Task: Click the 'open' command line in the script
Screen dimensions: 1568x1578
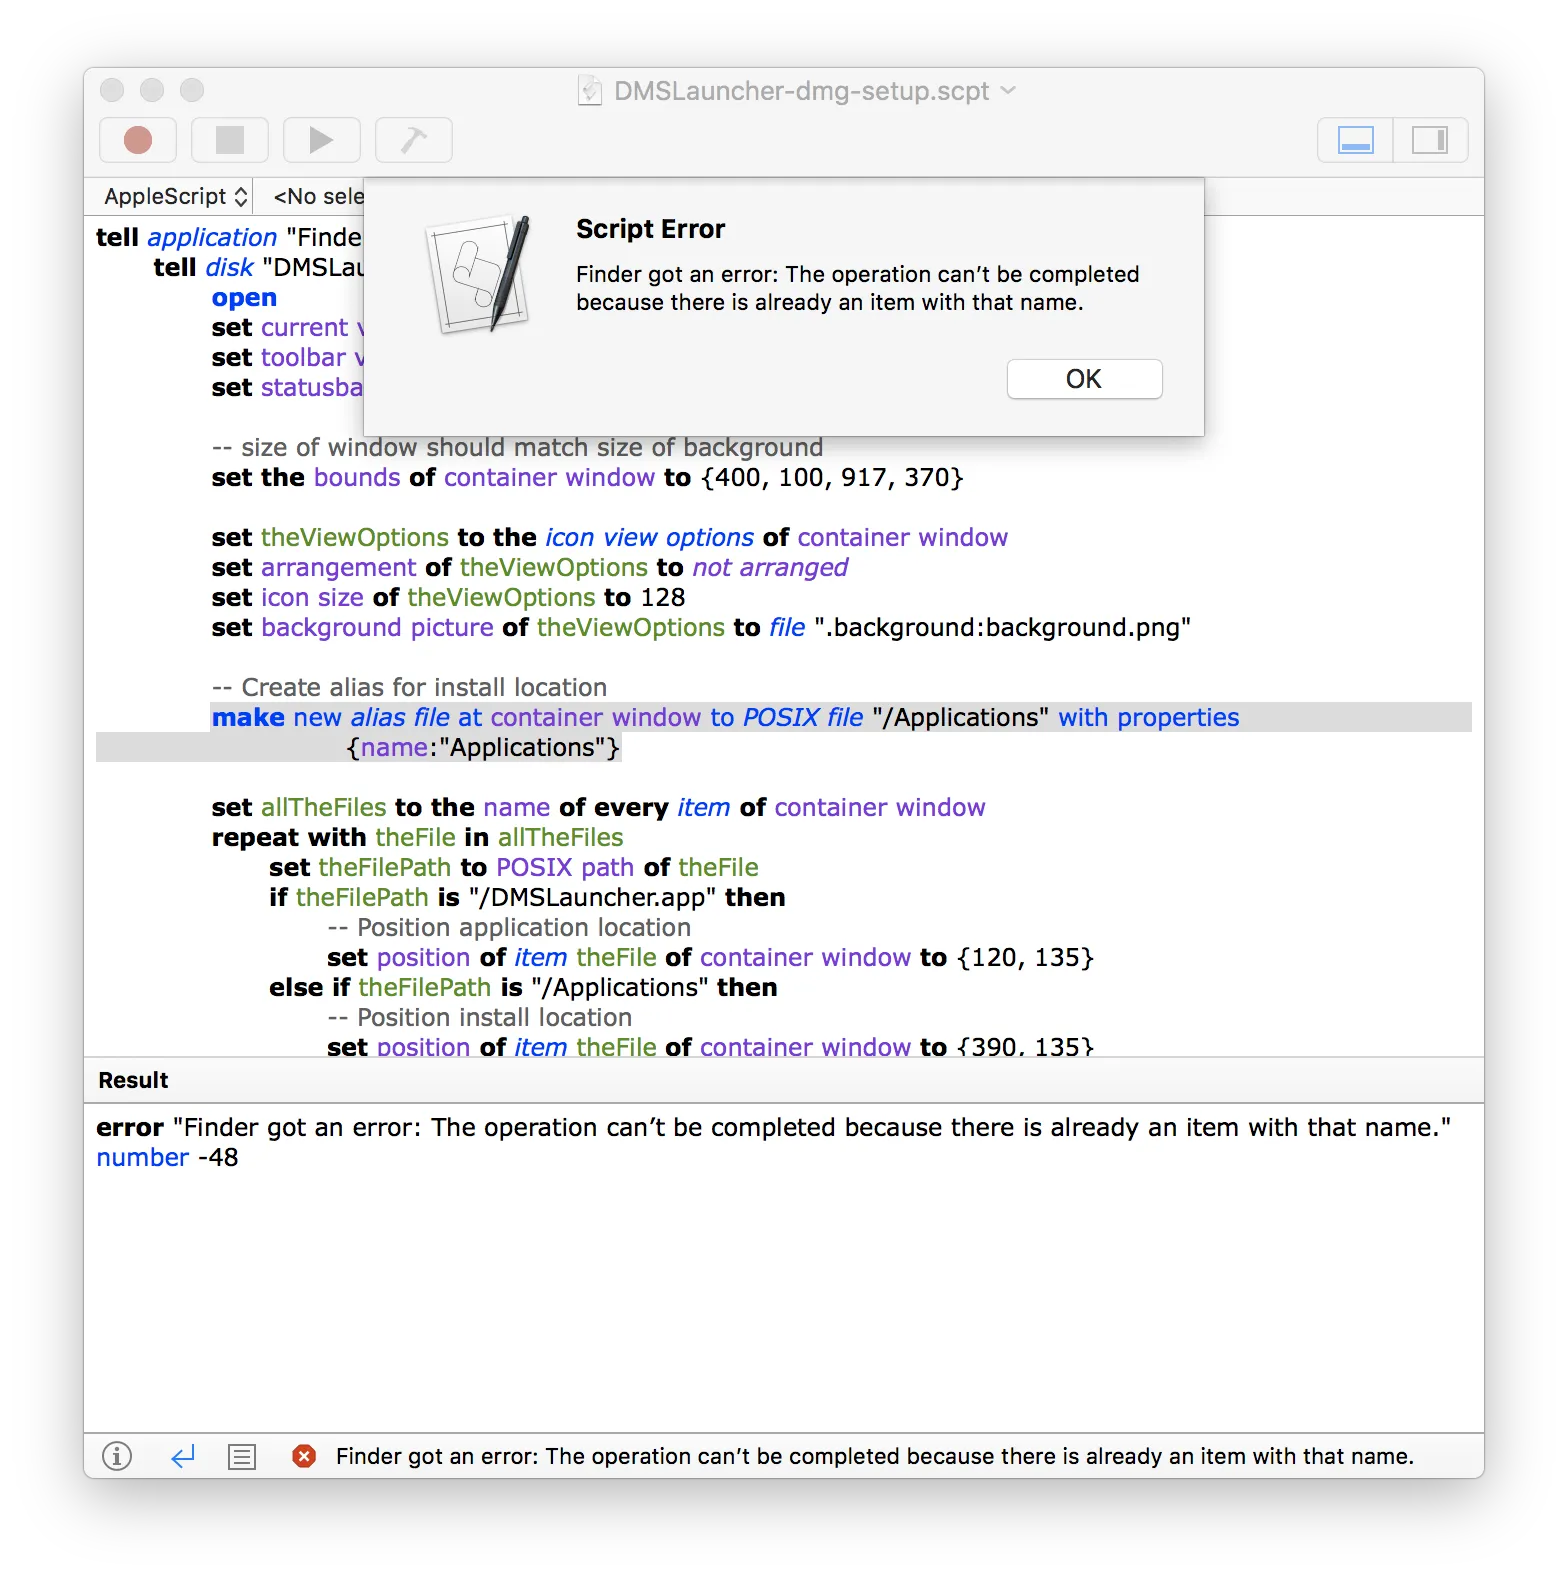Action: pos(244,298)
